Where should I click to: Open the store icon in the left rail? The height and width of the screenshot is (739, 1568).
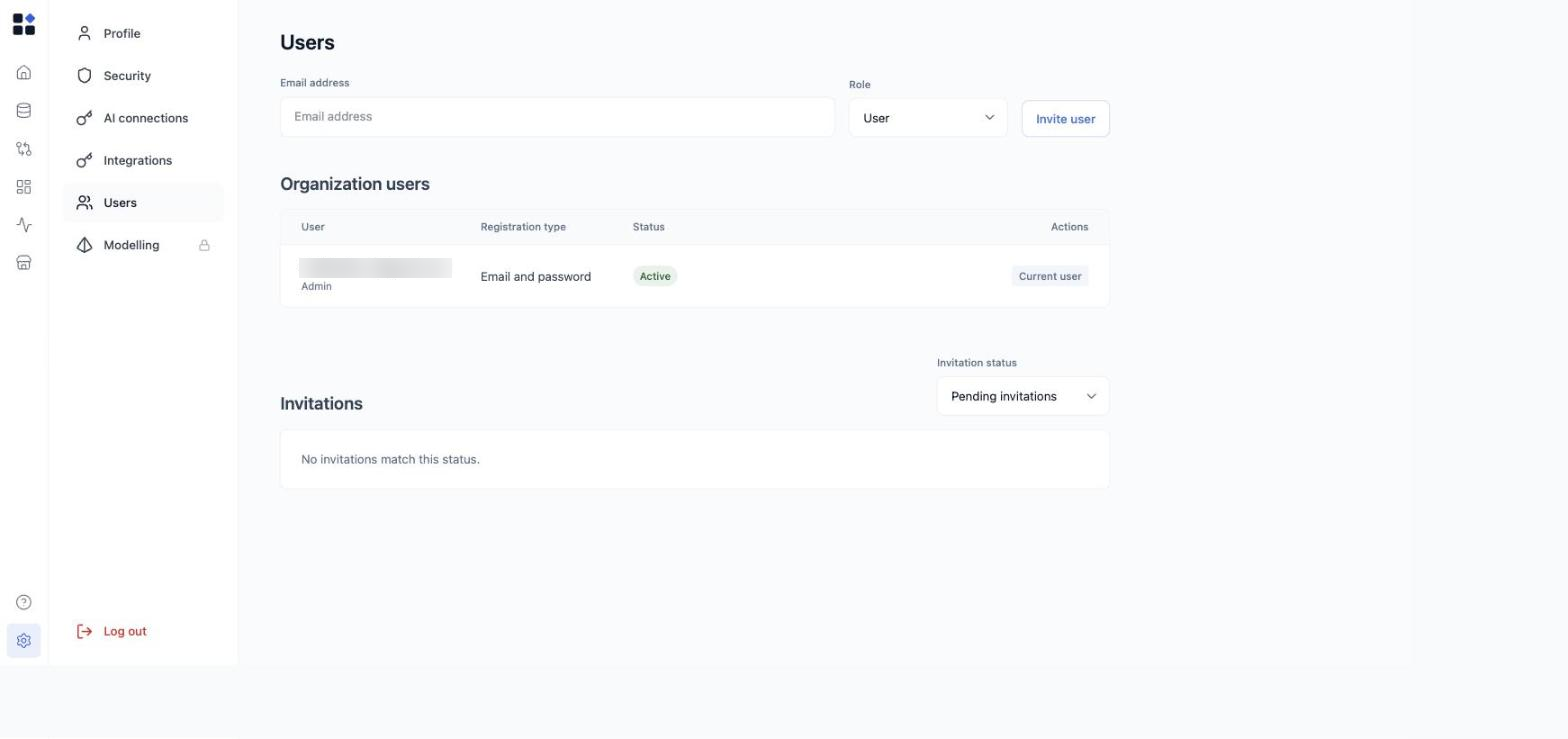[x=24, y=263]
